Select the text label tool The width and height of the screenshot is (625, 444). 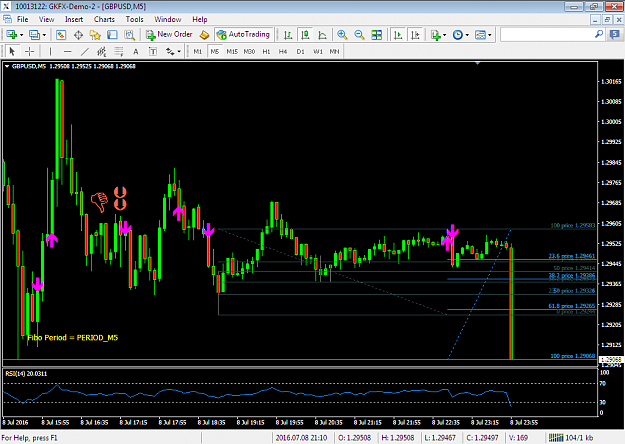click(x=153, y=51)
